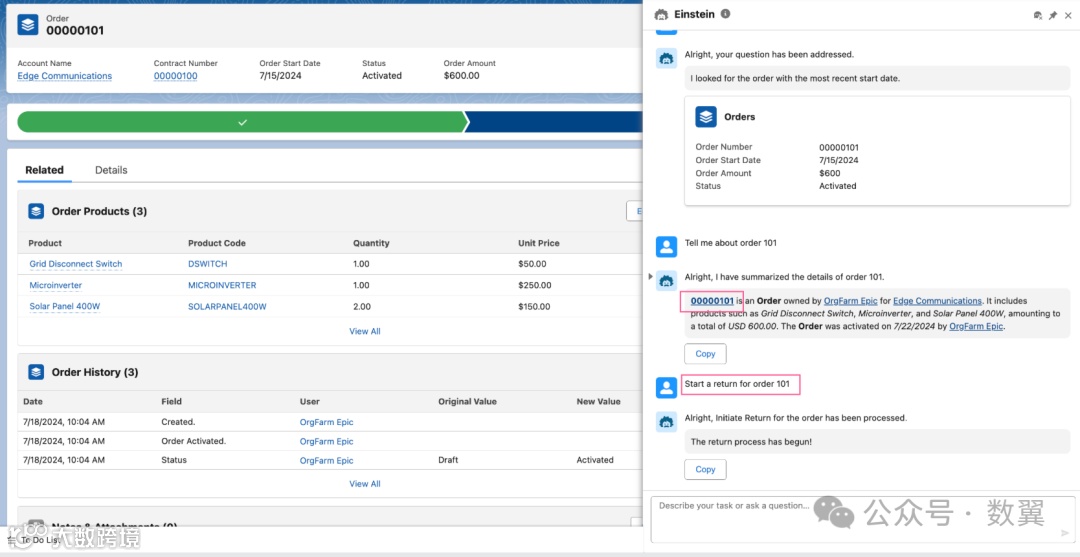Expand the triangle beside the order summary reply
The width and height of the screenshot is (1080, 557).
pos(651,276)
